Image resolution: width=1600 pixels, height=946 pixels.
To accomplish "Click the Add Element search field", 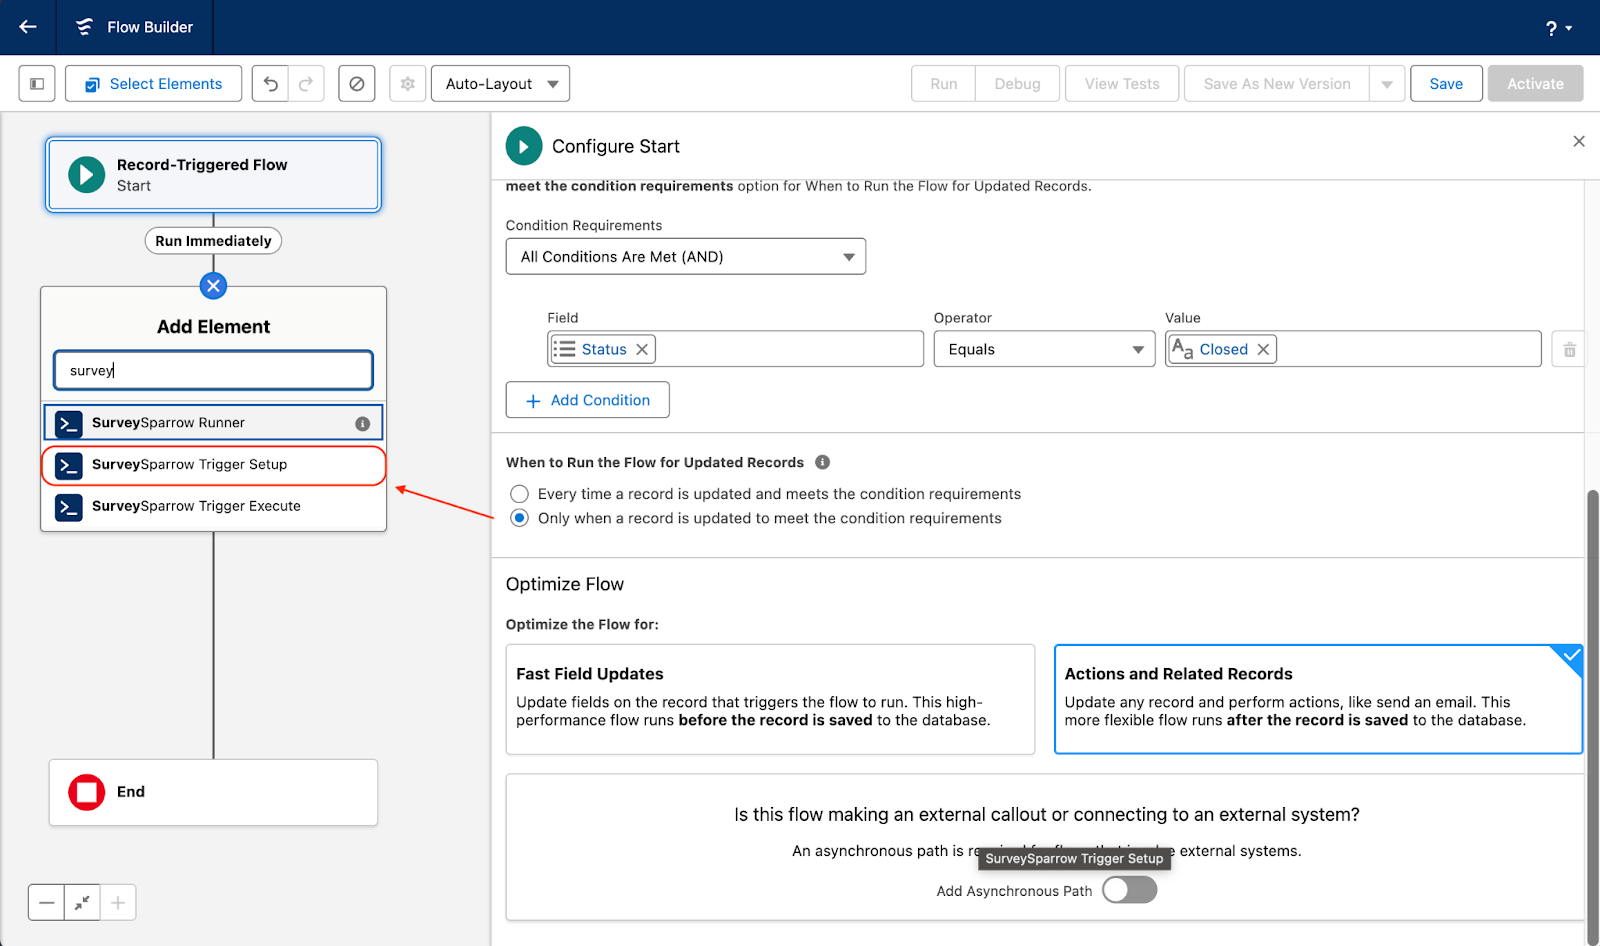I will point(213,370).
